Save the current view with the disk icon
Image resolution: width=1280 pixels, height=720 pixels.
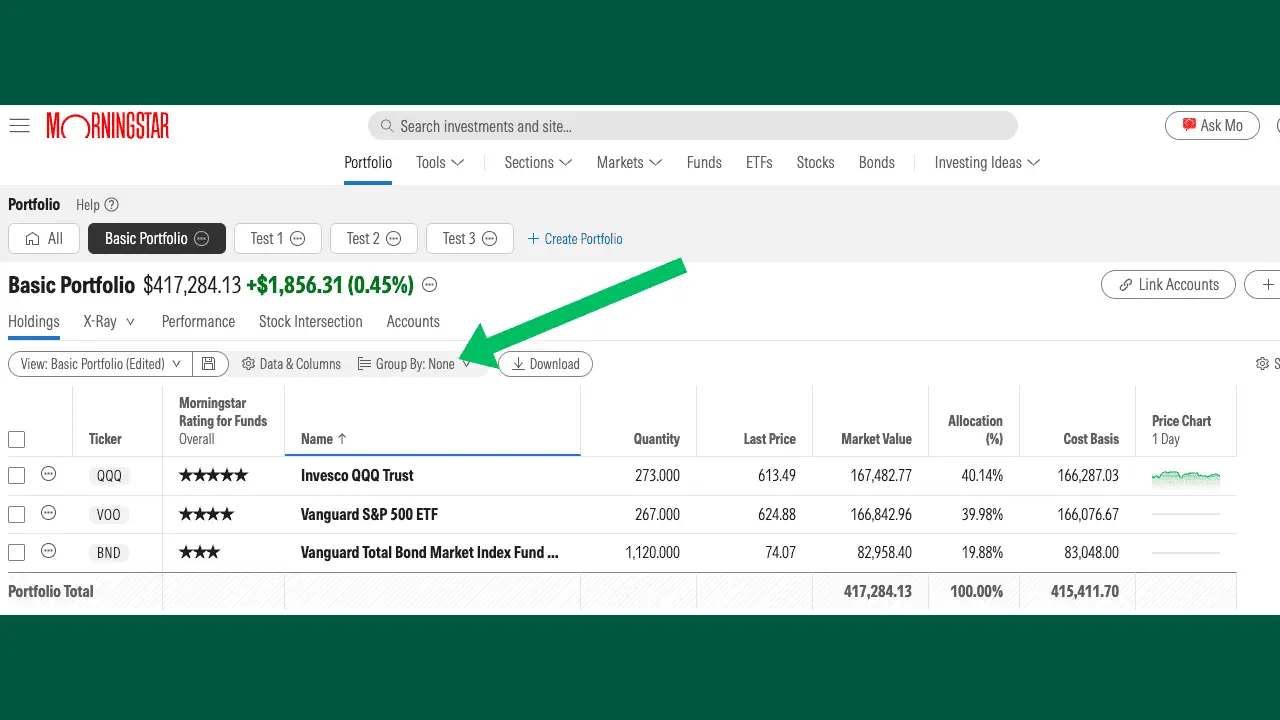click(x=209, y=363)
